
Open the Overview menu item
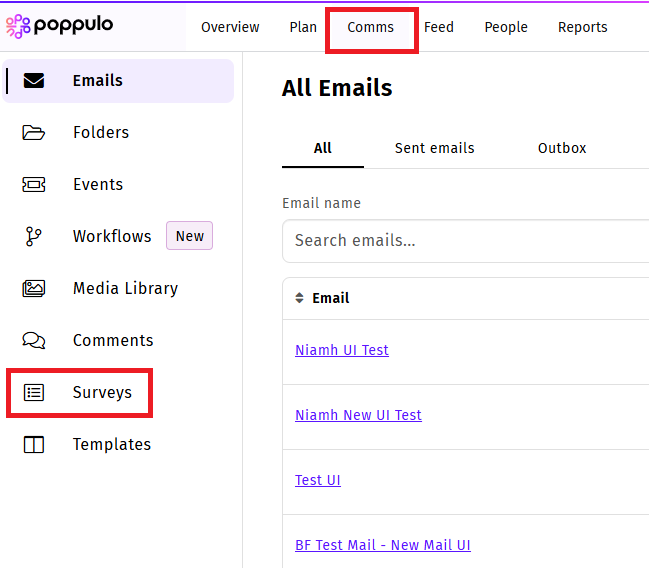tap(230, 27)
